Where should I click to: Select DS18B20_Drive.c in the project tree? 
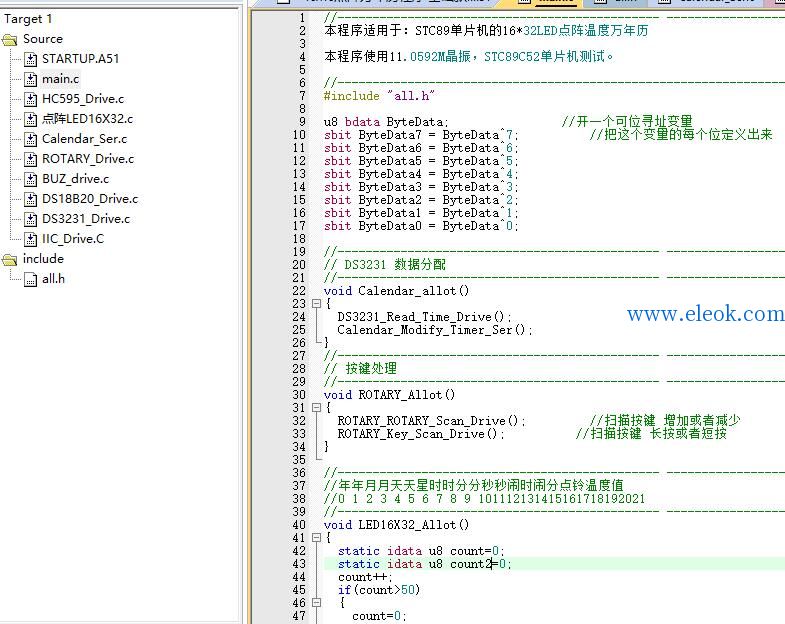(90, 199)
